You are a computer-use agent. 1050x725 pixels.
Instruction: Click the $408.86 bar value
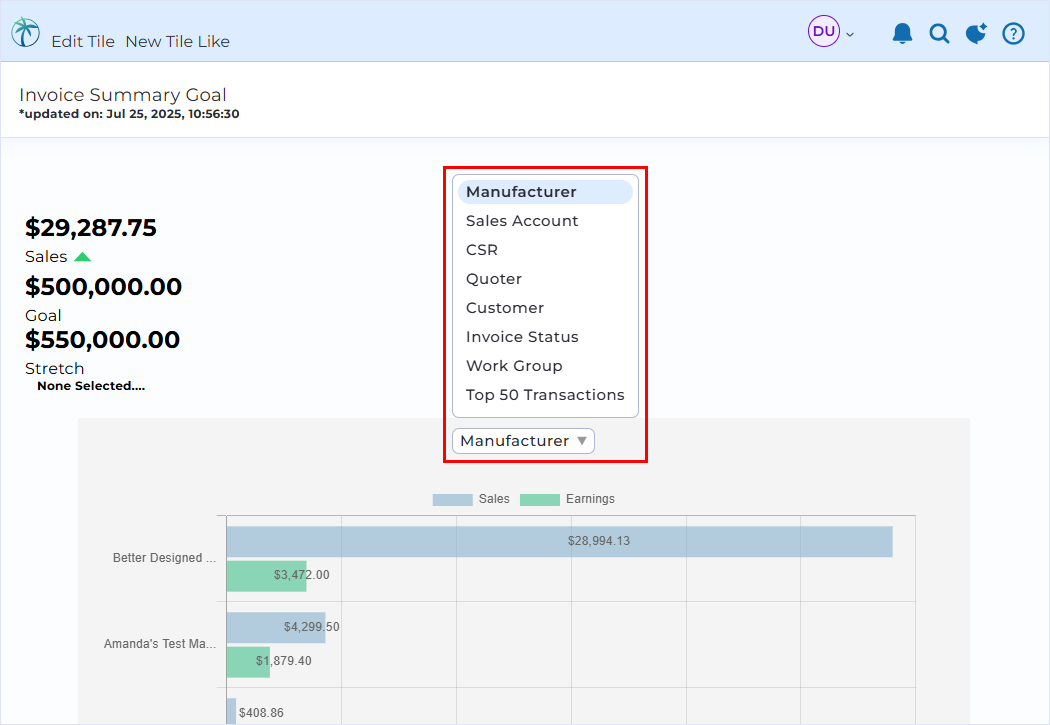click(261, 713)
